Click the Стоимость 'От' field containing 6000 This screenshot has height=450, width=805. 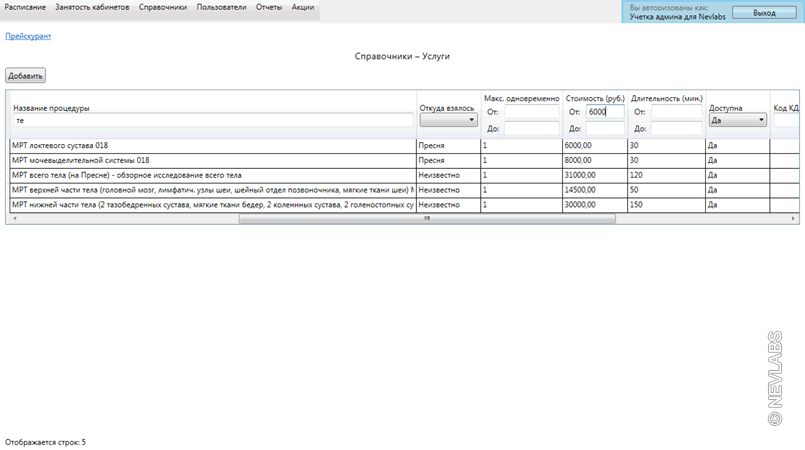point(604,112)
